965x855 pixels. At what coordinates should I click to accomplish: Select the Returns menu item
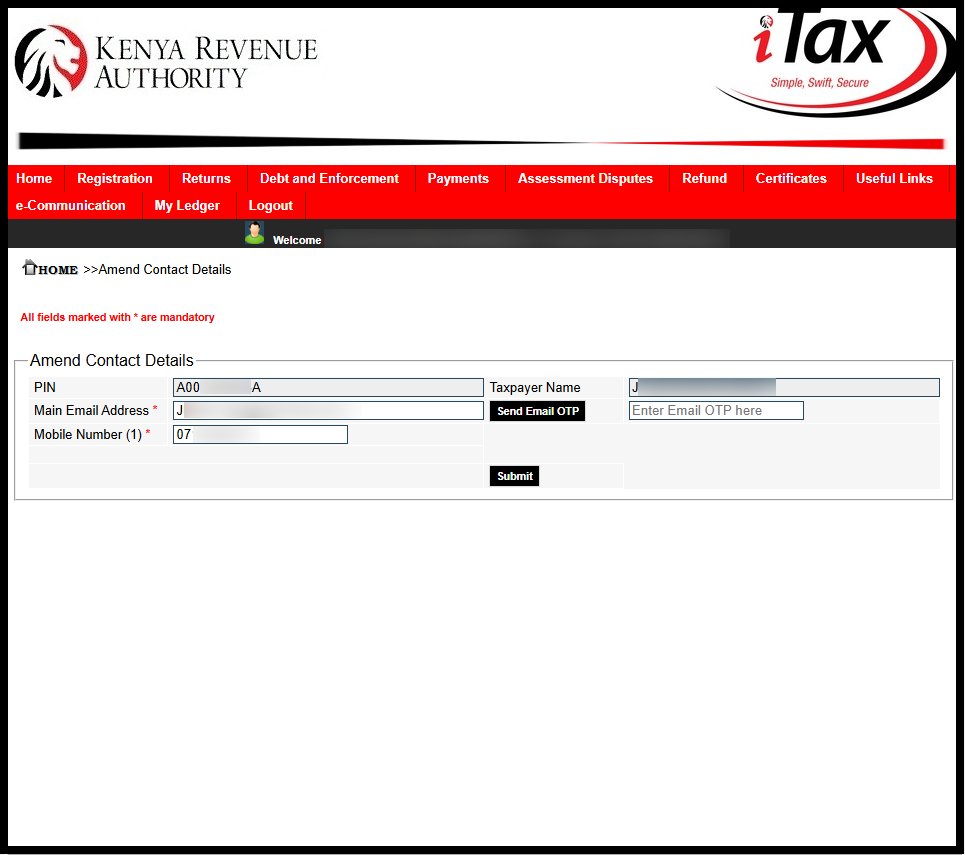[206, 178]
